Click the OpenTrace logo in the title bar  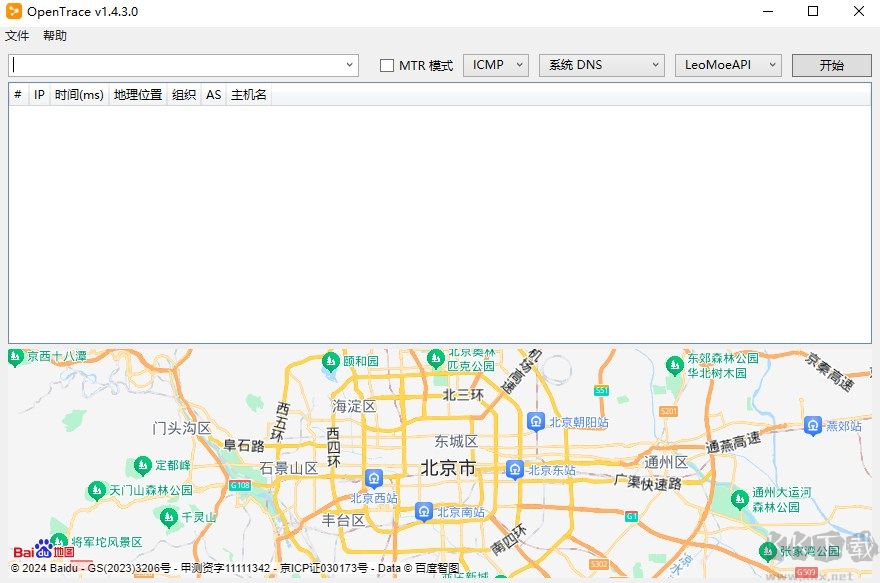[13, 11]
